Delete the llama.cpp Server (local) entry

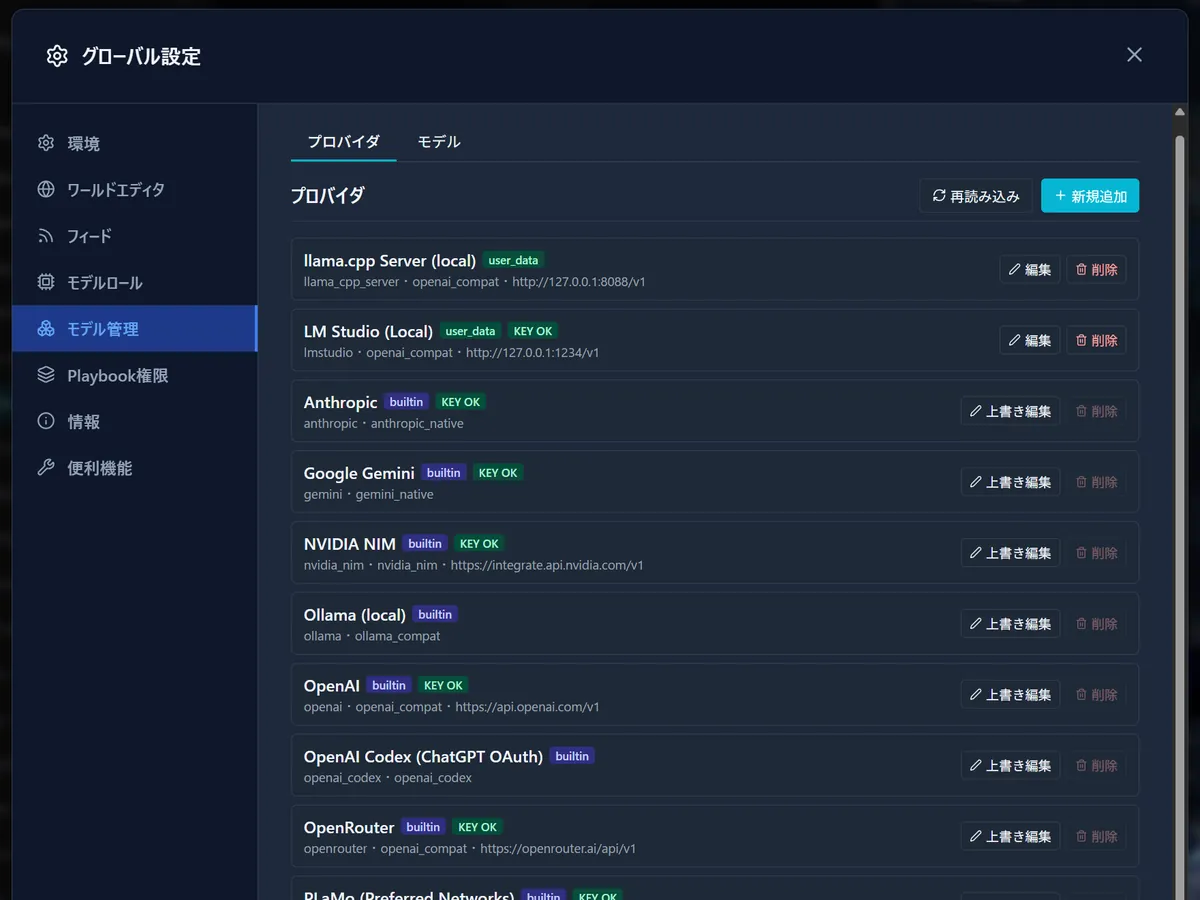[1096, 269]
